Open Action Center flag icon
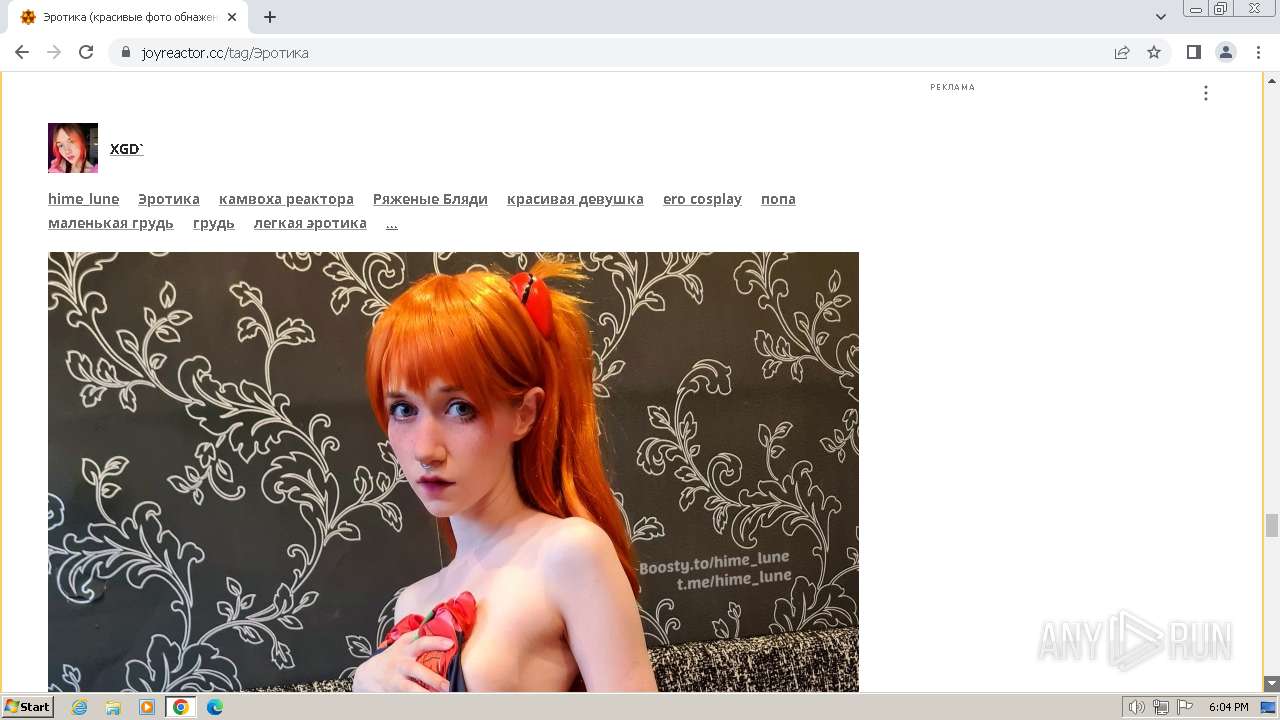1280x720 pixels. pos(1185,707)
